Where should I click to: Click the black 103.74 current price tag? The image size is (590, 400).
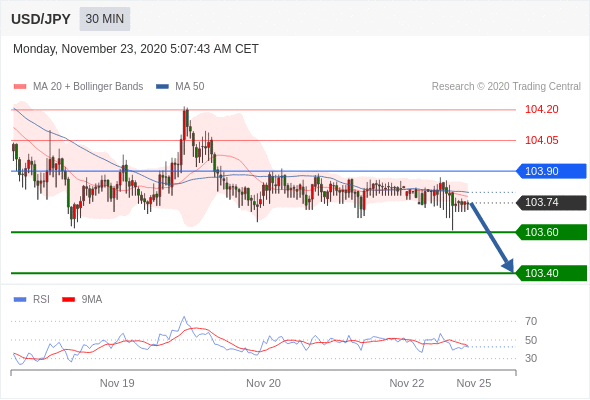pyautogui.click(x=551, y=202)
